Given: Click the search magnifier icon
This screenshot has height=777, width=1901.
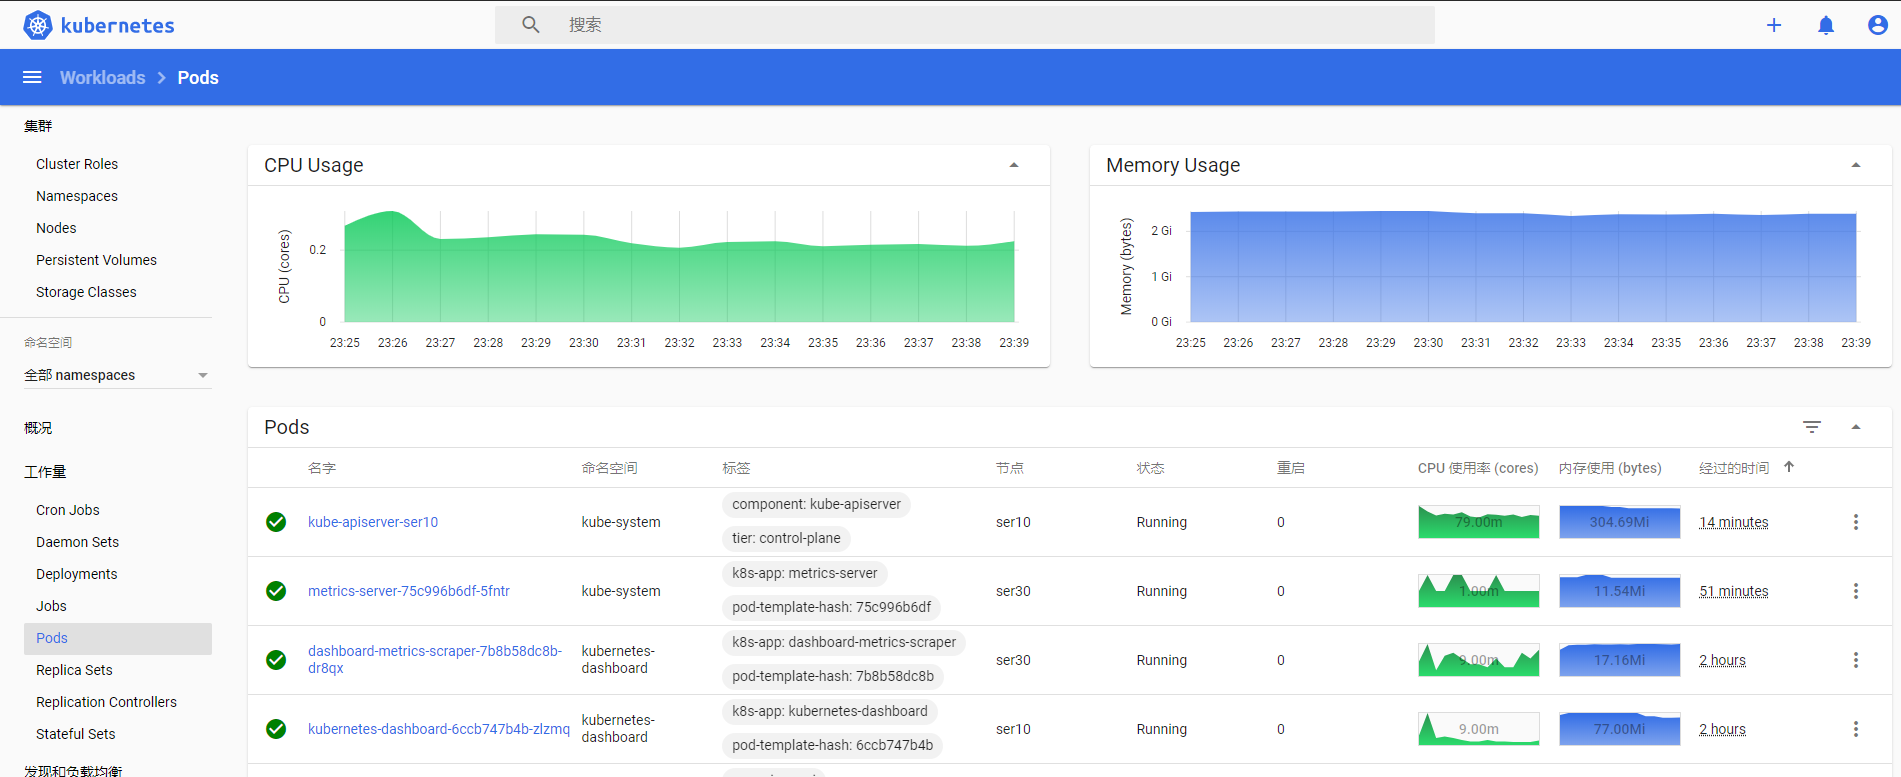Looking at the screenshot, I should (531, 25).
